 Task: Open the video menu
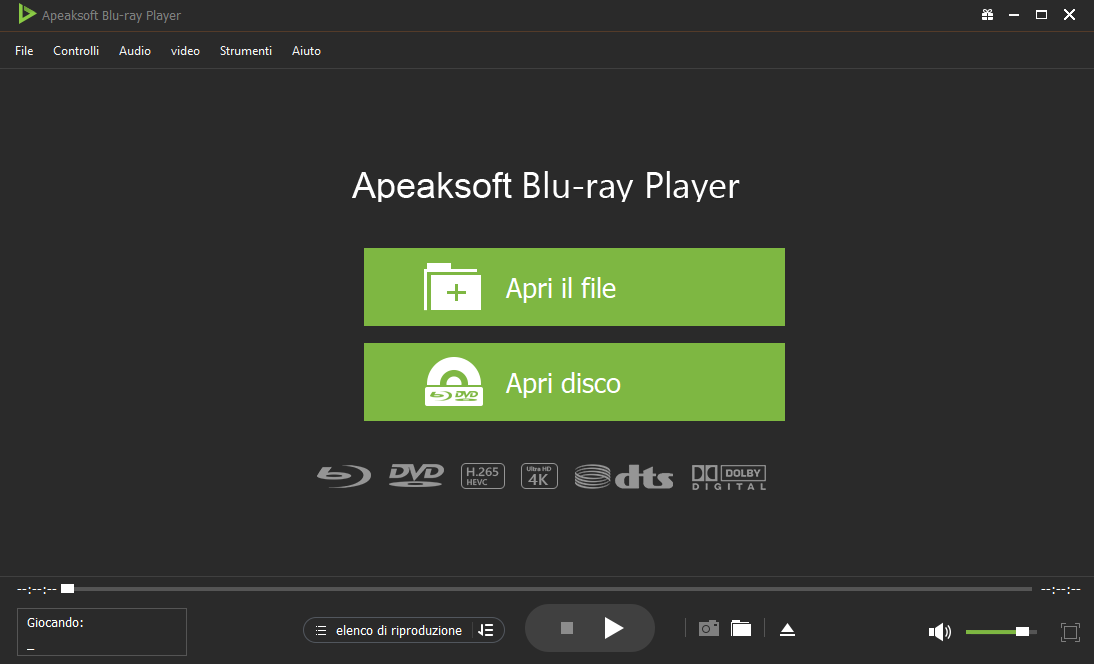point(185,51)
